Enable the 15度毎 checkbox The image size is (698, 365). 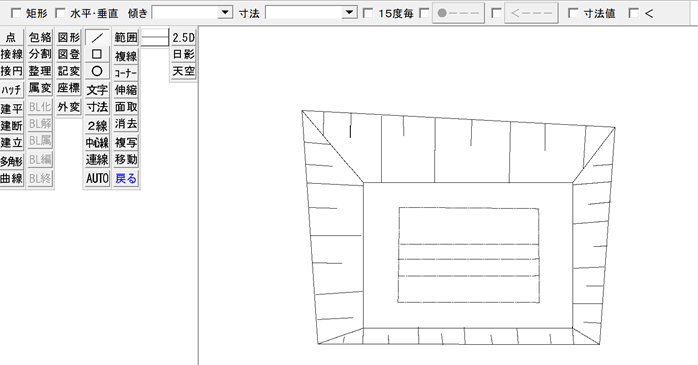click(368, 13)
